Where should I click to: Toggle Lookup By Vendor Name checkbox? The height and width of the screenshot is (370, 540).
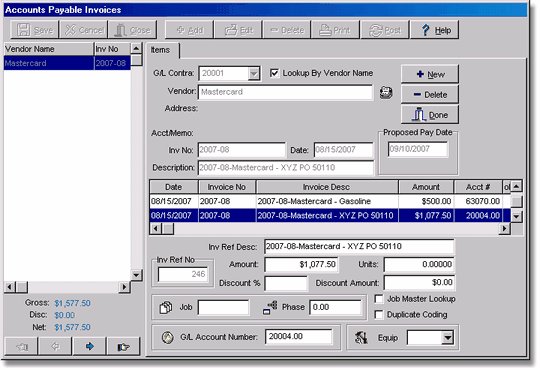tap(274, 73)
